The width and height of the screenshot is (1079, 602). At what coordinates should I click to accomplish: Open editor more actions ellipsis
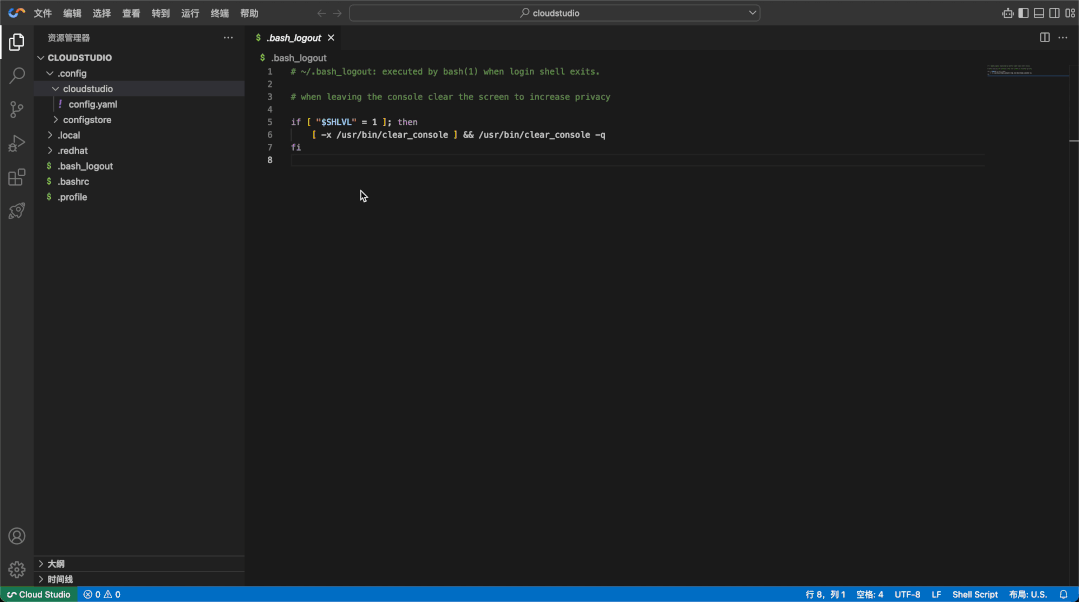tap(1063, 38)
